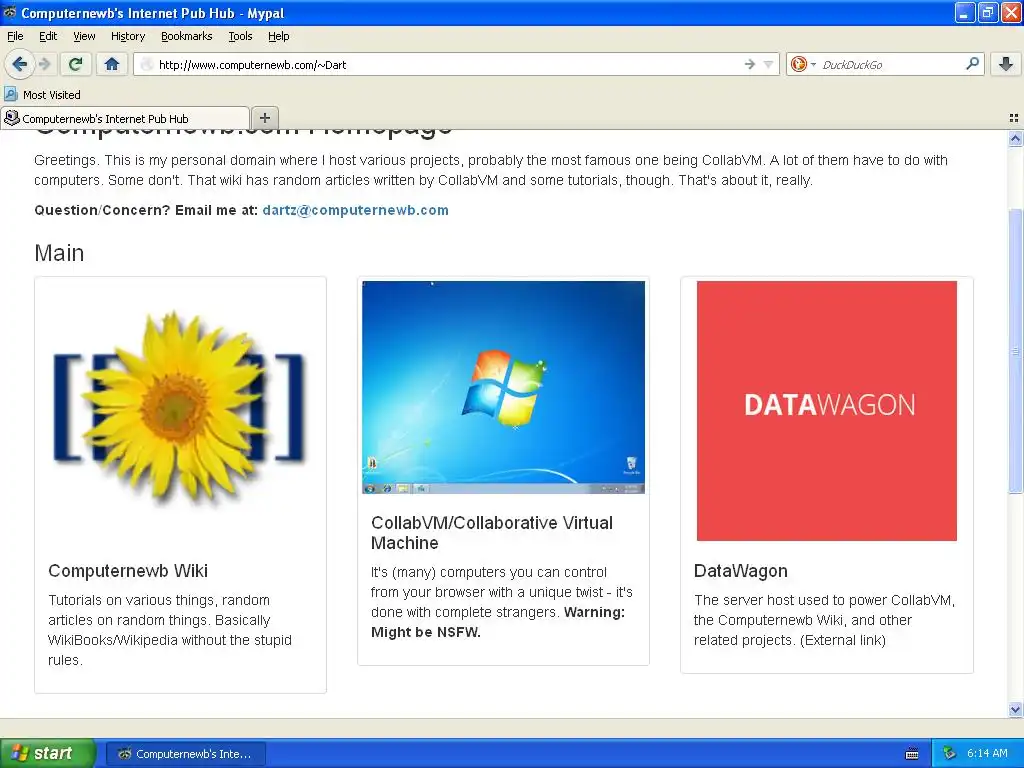Open the Windows start button
Image resolution: width=1024 pixels, height=768 pixels.
click(48, 753)
